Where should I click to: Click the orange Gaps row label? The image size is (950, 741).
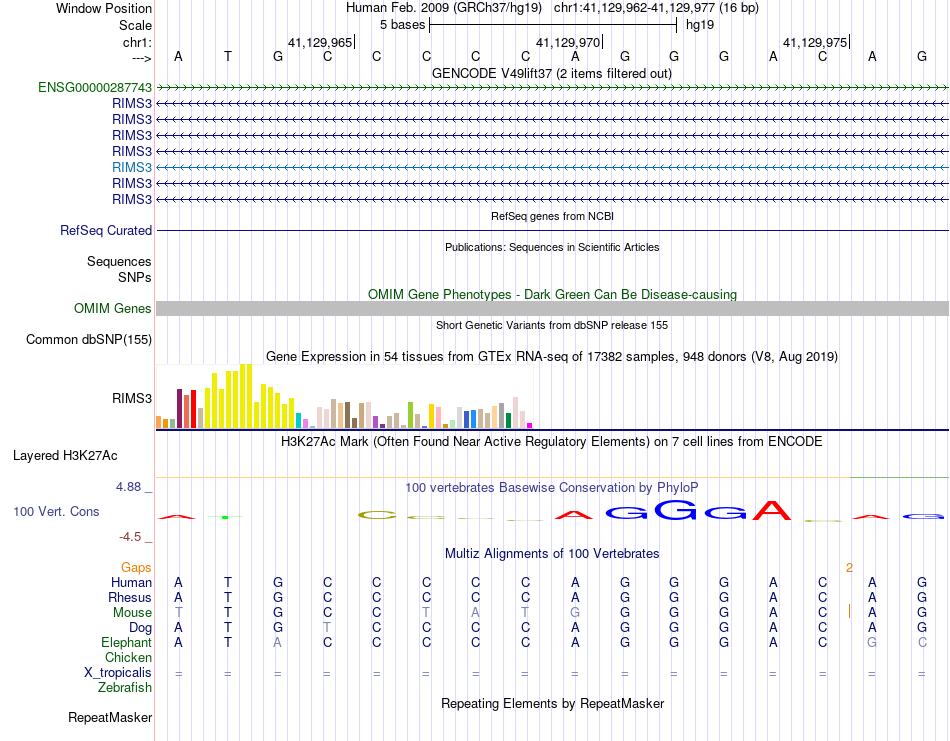(136, 567)
